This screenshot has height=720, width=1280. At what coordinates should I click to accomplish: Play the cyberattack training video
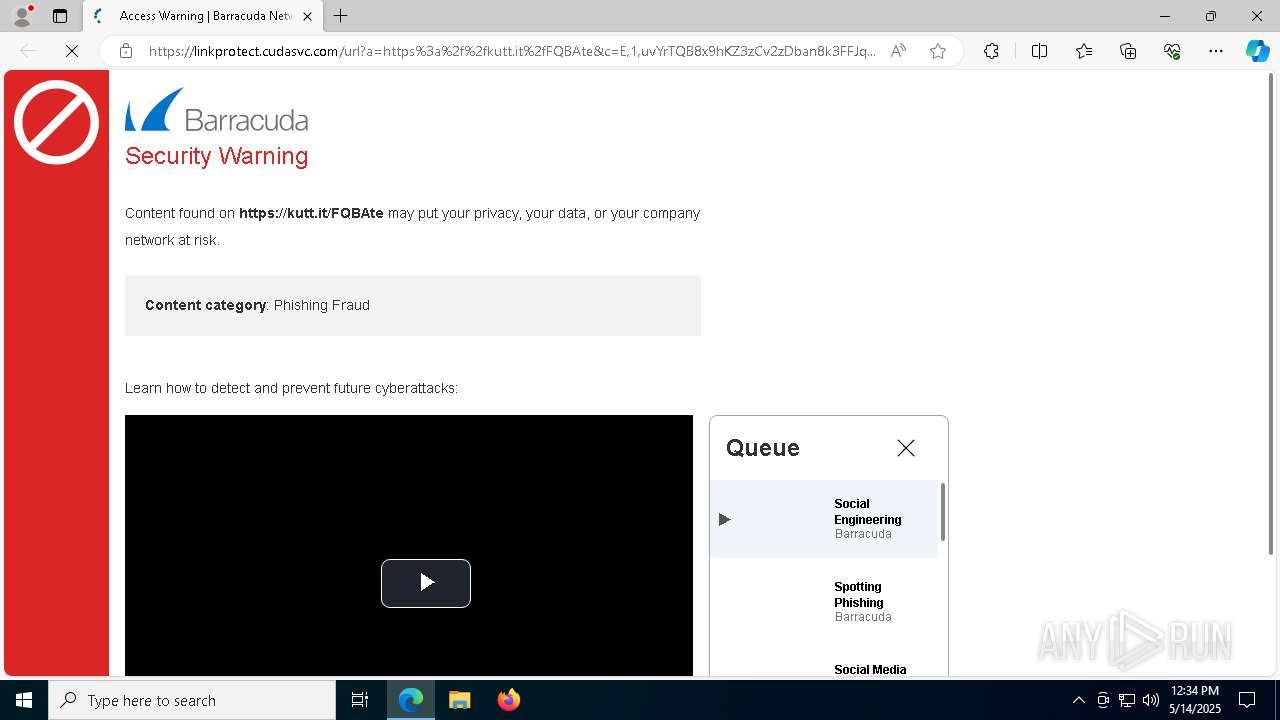click(x=426, y=583)
